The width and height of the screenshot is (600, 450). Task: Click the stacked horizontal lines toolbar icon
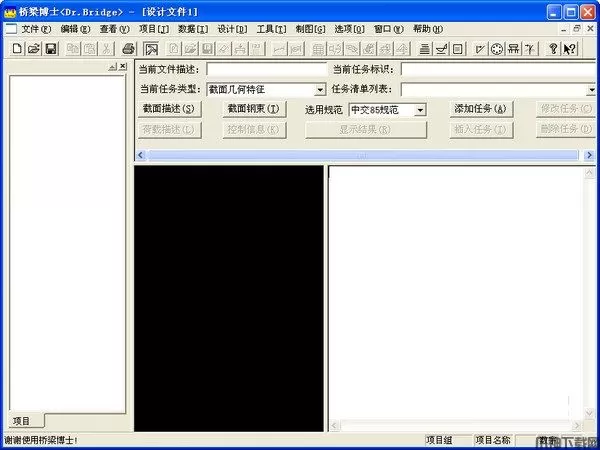pos(424,49)
